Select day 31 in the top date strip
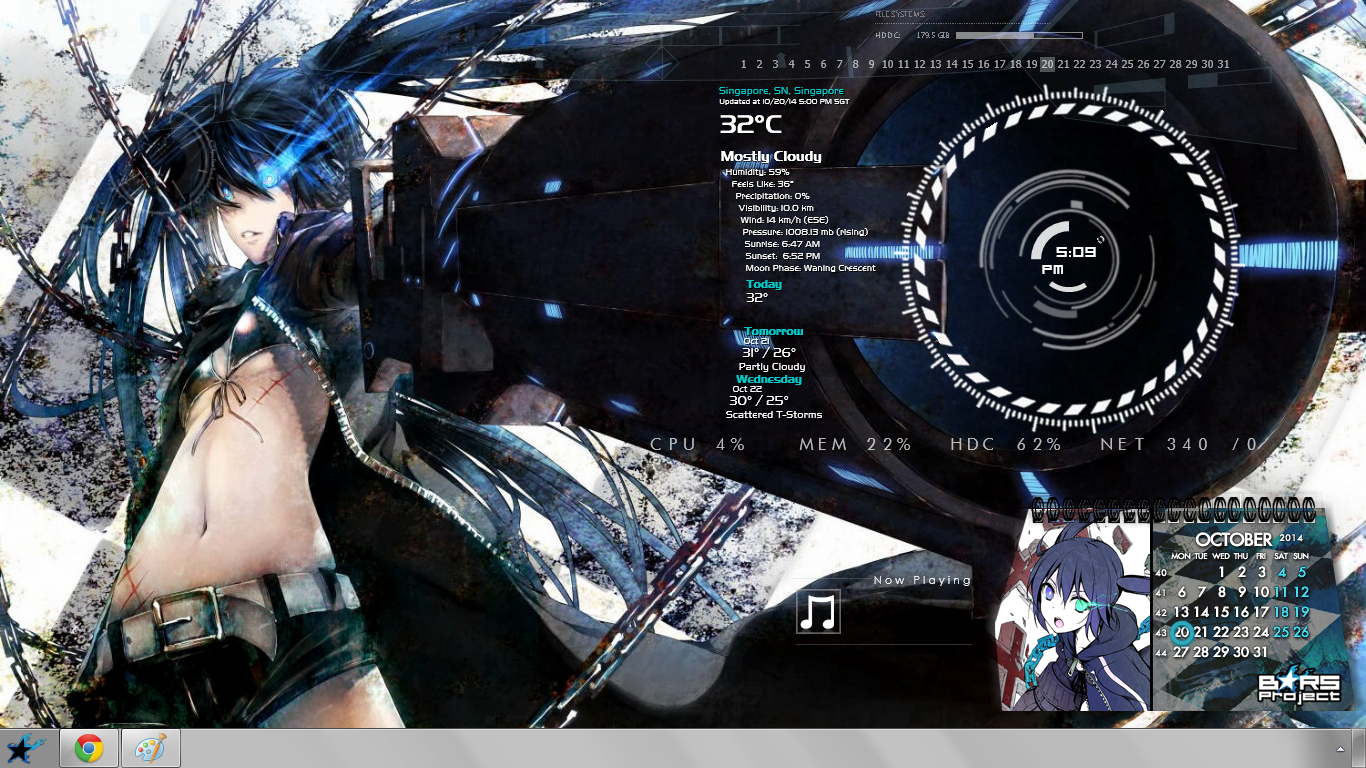1366x768 pixels. point(1223,64)
